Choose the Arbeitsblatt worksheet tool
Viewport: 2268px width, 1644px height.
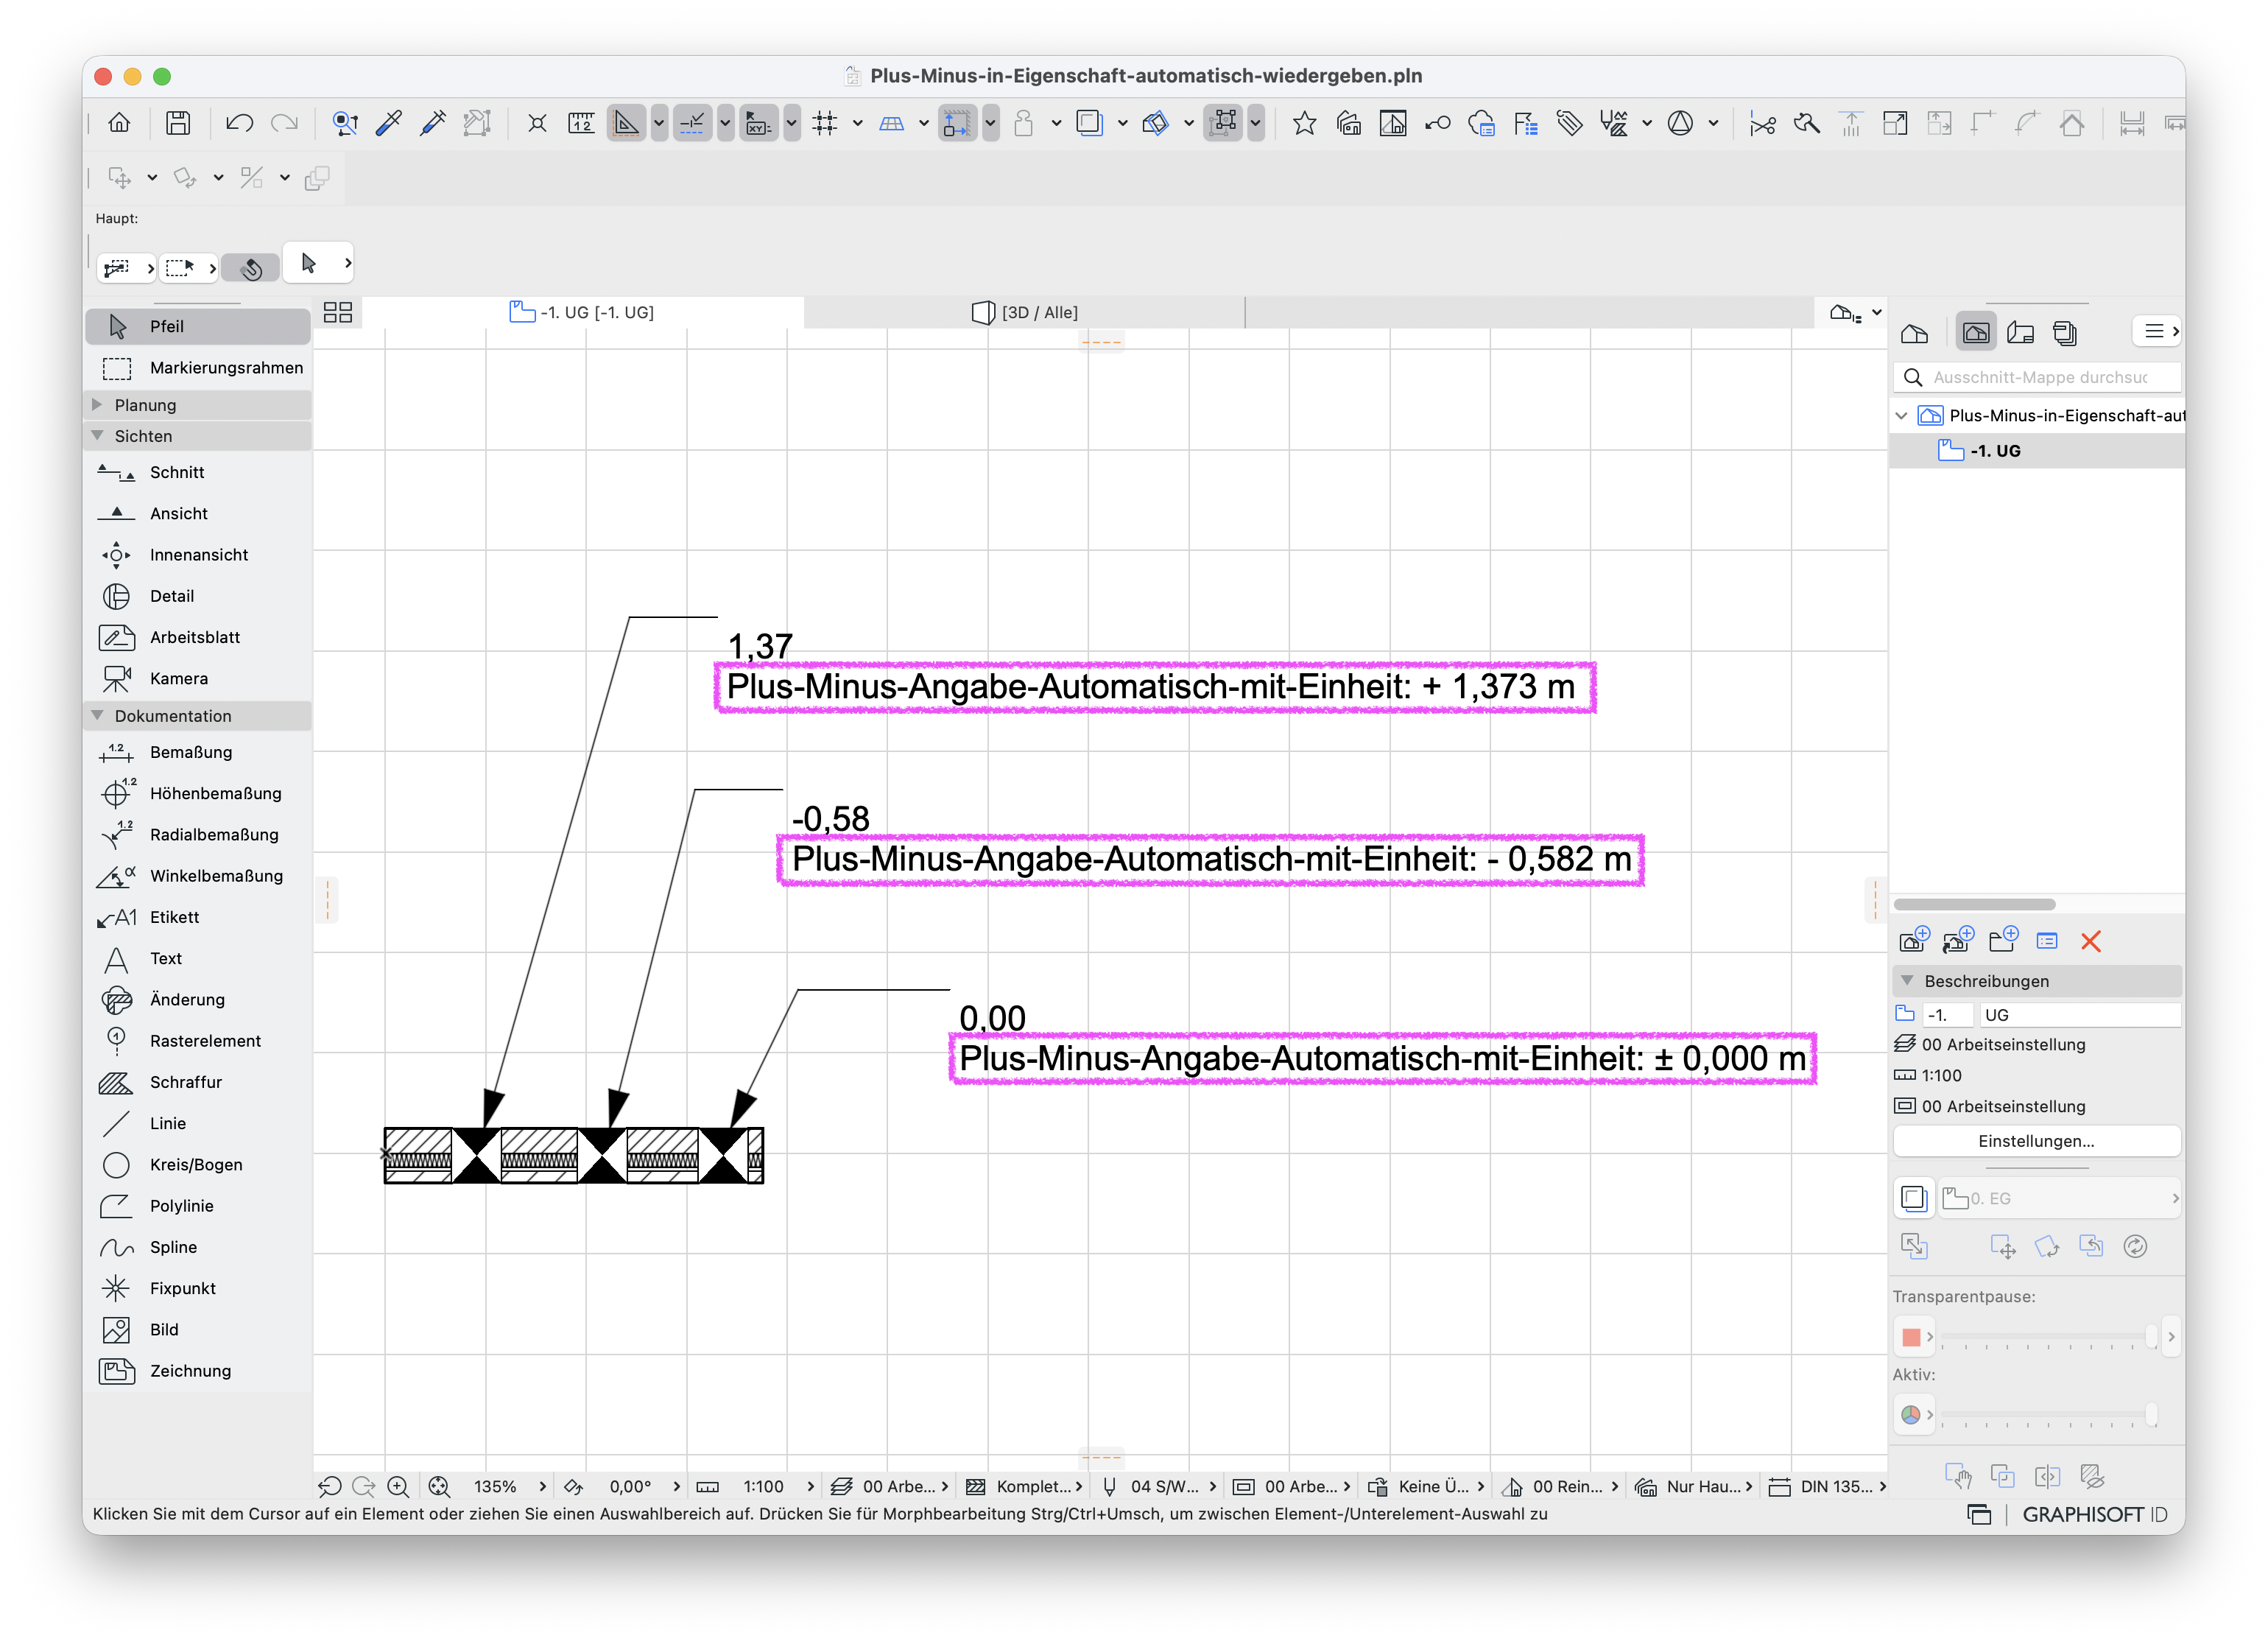tap(198, 637)
